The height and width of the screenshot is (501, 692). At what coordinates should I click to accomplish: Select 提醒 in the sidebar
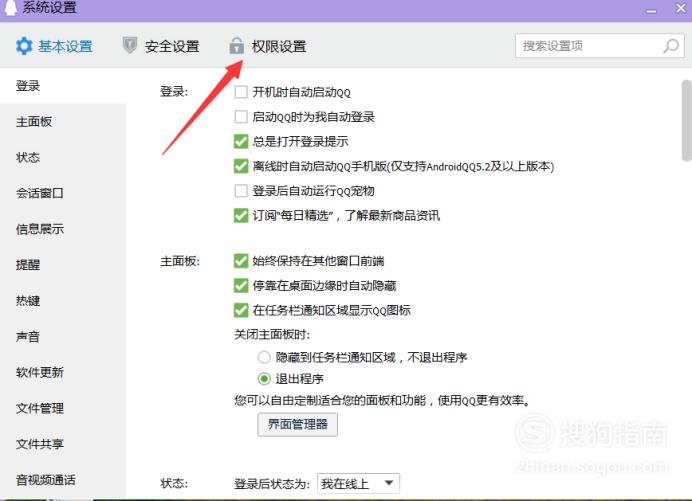tap(63, 264)
